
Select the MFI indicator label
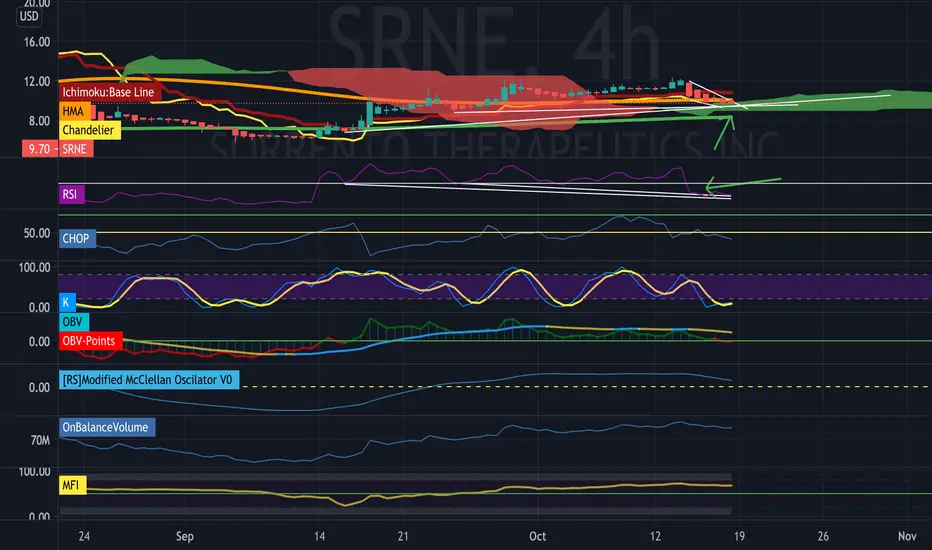point(72,485)
